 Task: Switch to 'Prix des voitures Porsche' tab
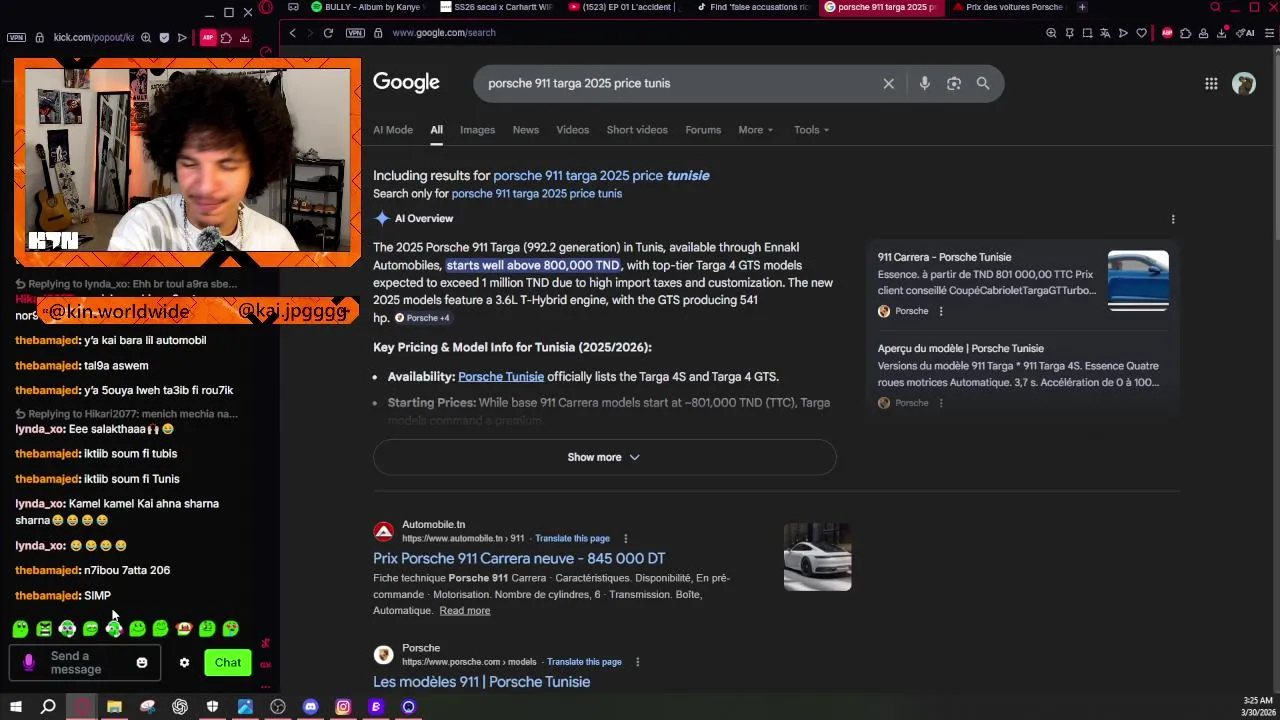coord(1009,7)
